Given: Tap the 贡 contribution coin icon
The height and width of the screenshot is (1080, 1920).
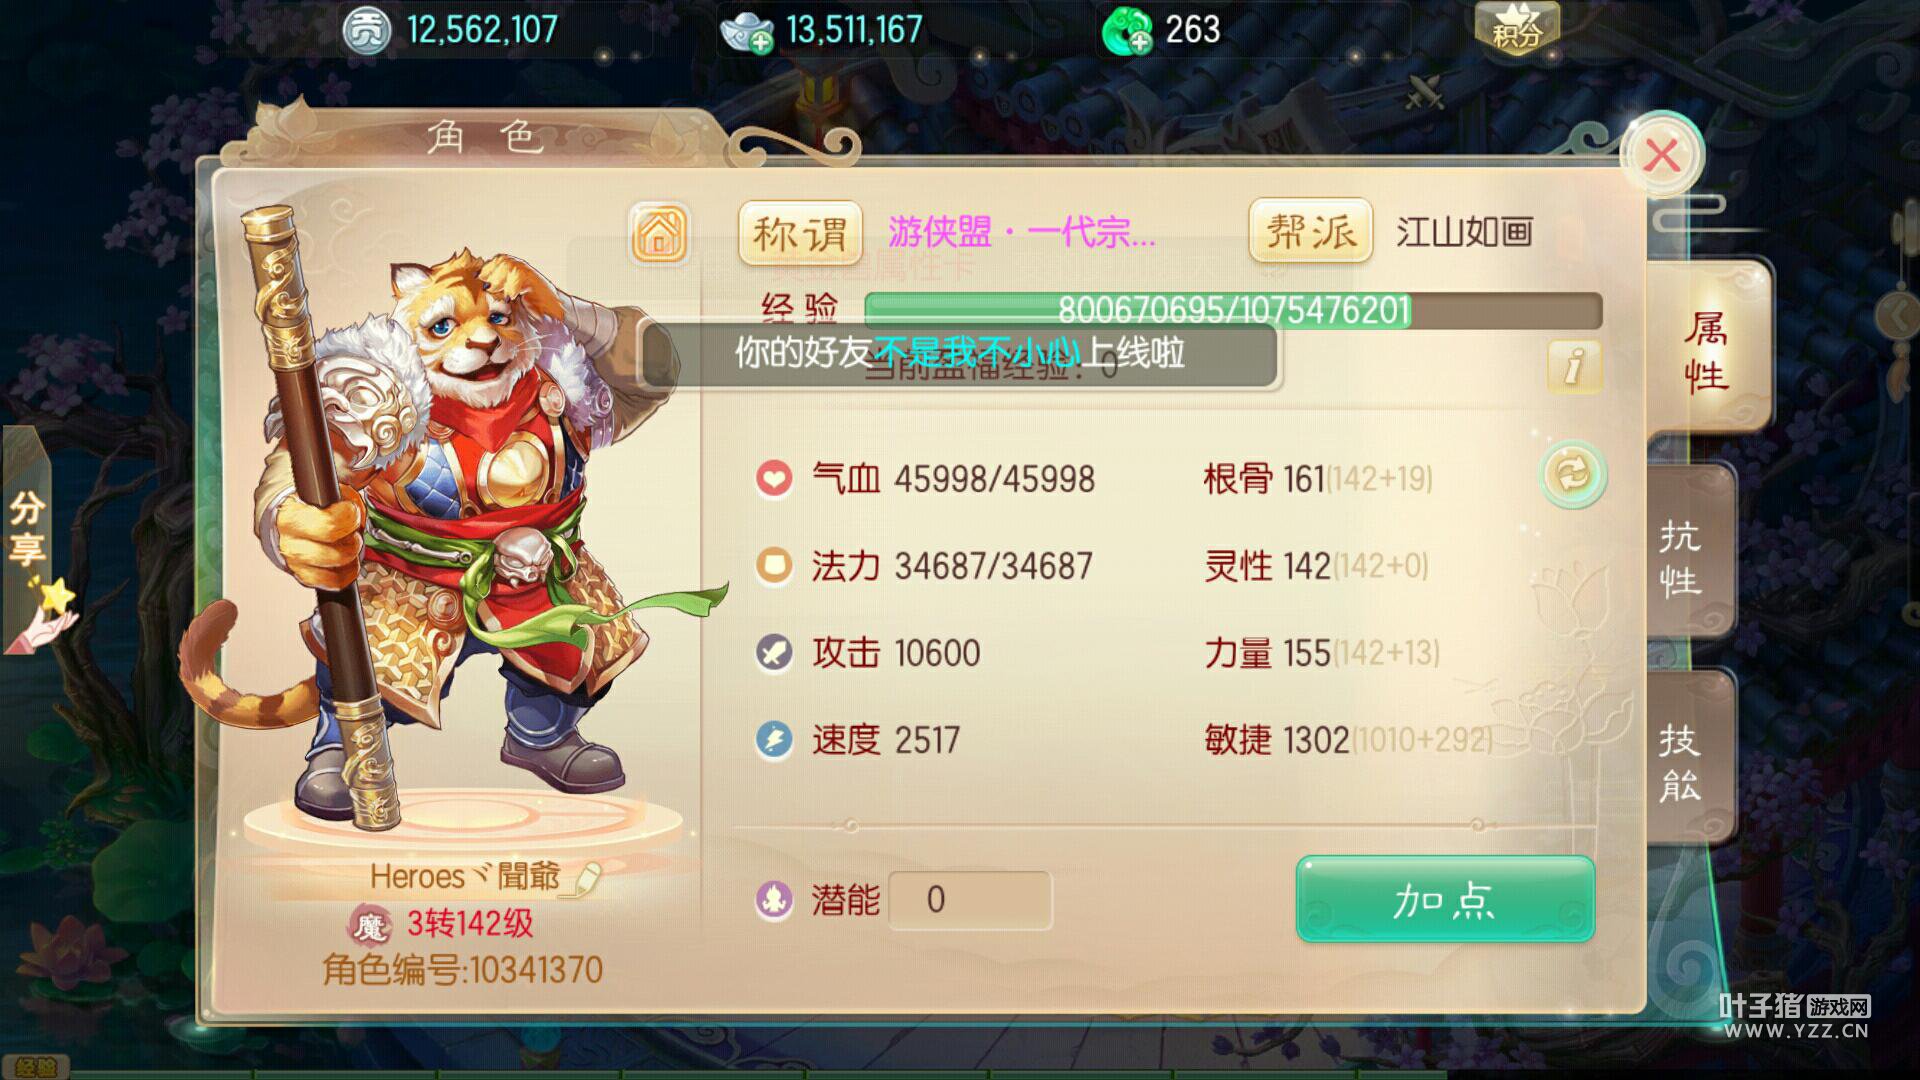Looking at the screenshot, I should pyautogui.click(x=367, y=32).
